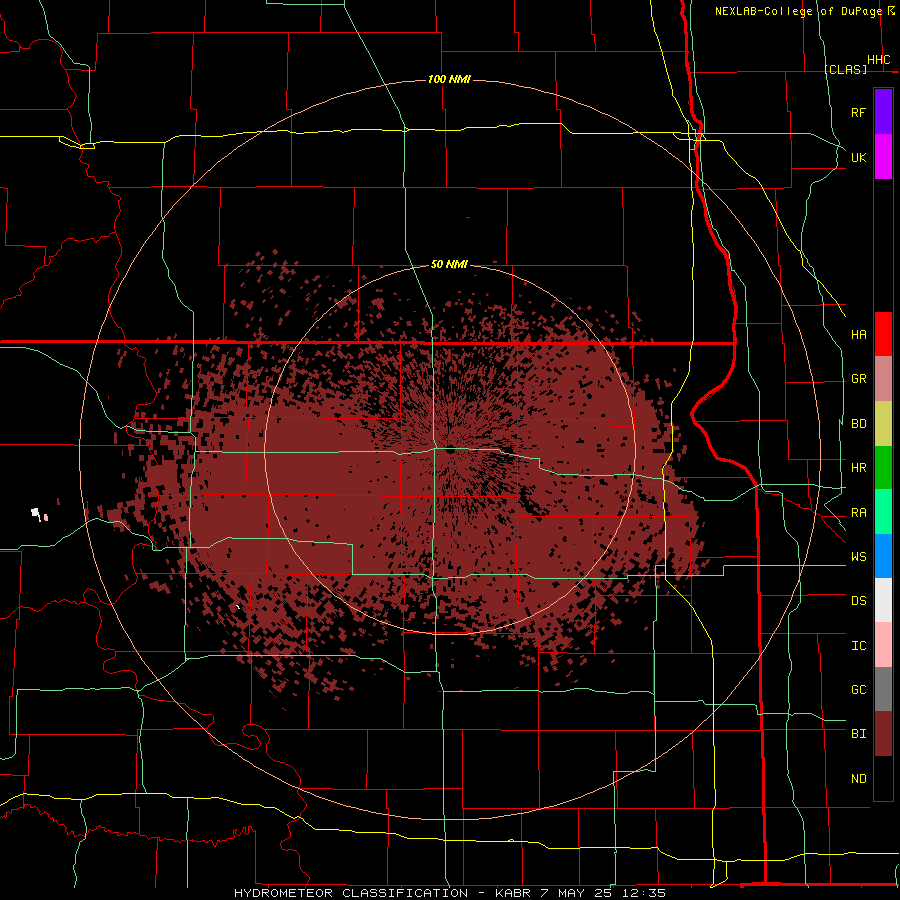Click the HR green legend swatch
The image size is (900, 900).
[x=883, y=468]
